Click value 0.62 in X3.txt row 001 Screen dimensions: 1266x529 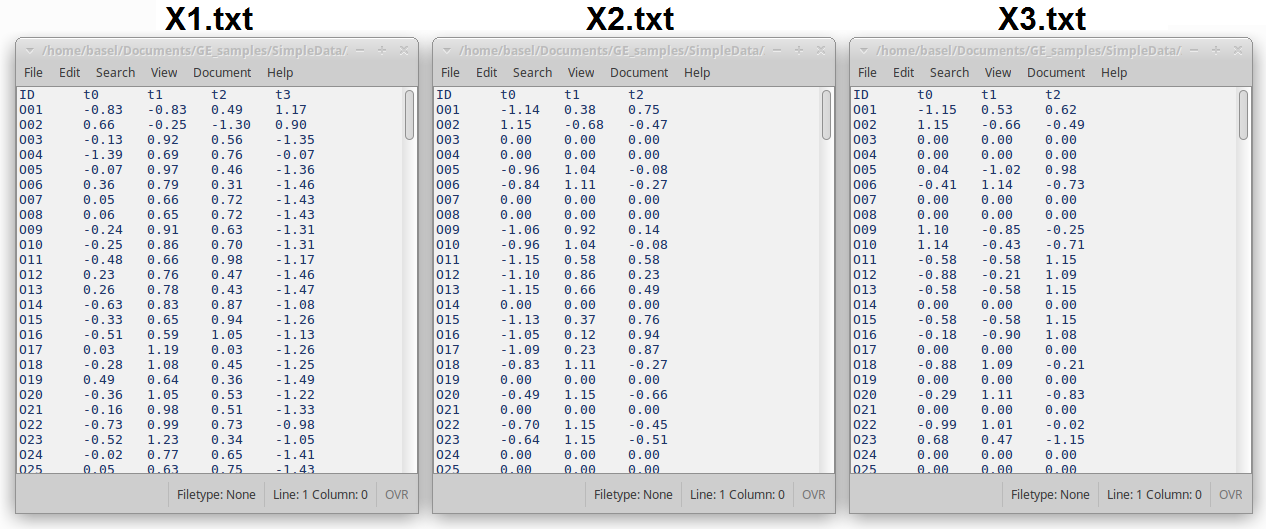pos(1061,110)
